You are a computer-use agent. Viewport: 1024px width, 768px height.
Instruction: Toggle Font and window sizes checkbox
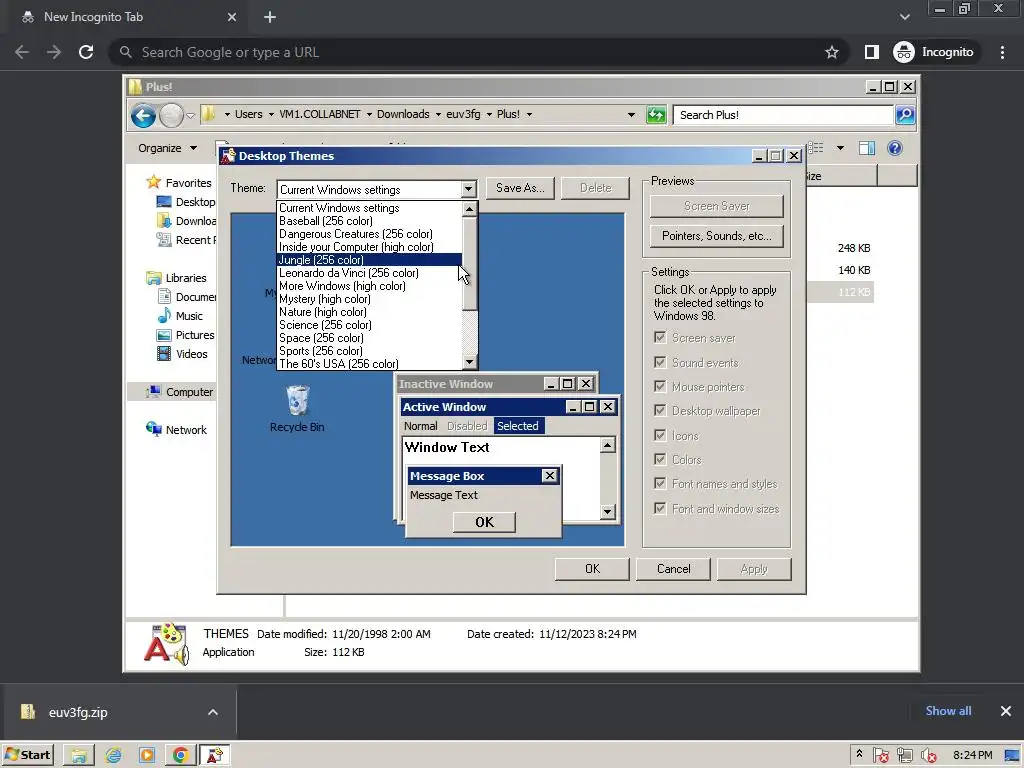pyautogui.click(x=660, y=509)
